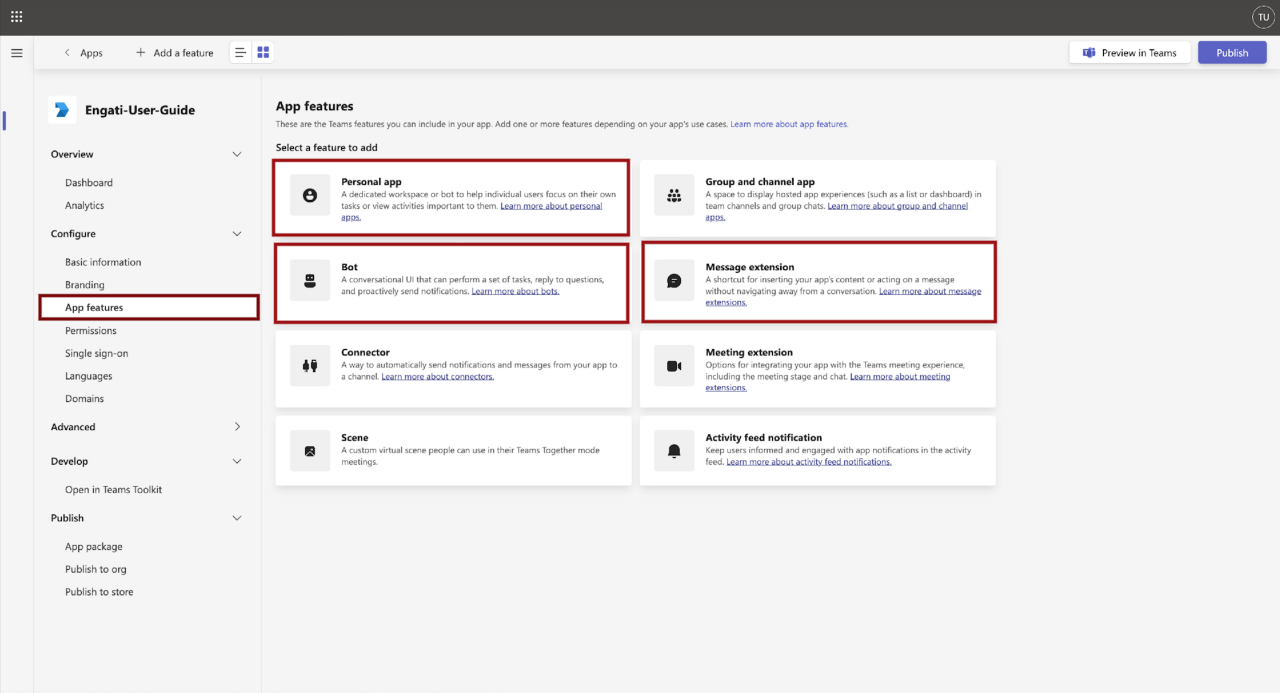
Task: Click the Microsoft Teams logo icon
Action: point(1089,53)
